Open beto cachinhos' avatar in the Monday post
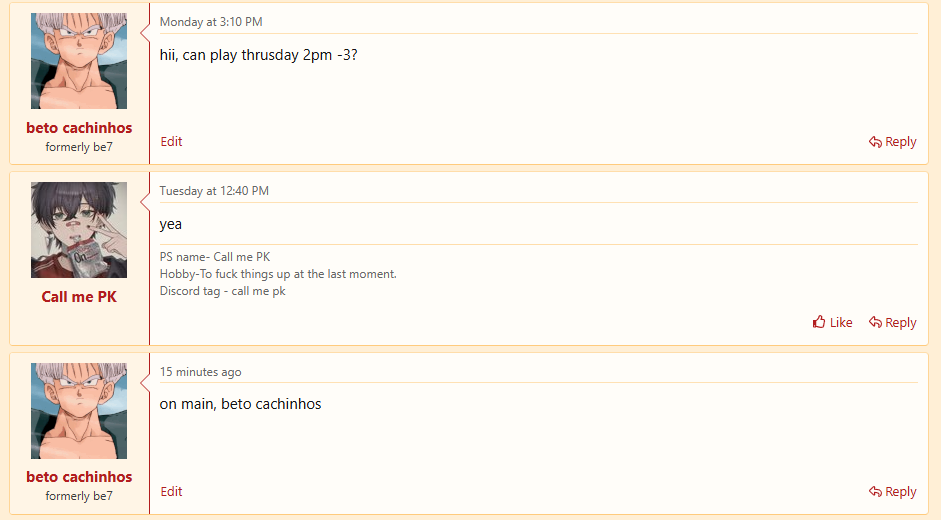Viewport: 941px width, 520px height. click(x=79, y=61)
